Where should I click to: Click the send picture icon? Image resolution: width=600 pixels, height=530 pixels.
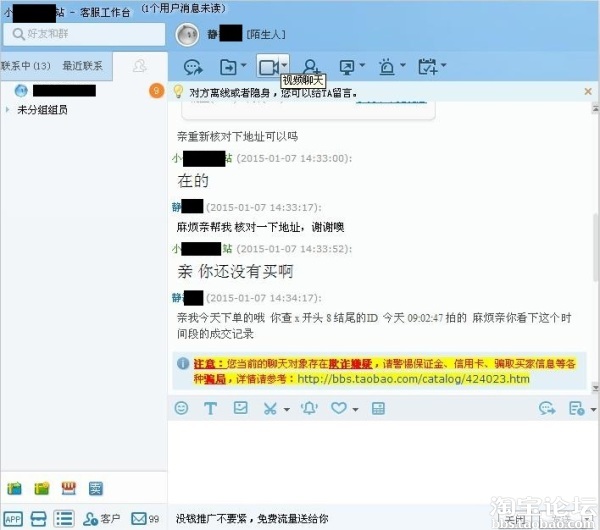coord(240,408)
